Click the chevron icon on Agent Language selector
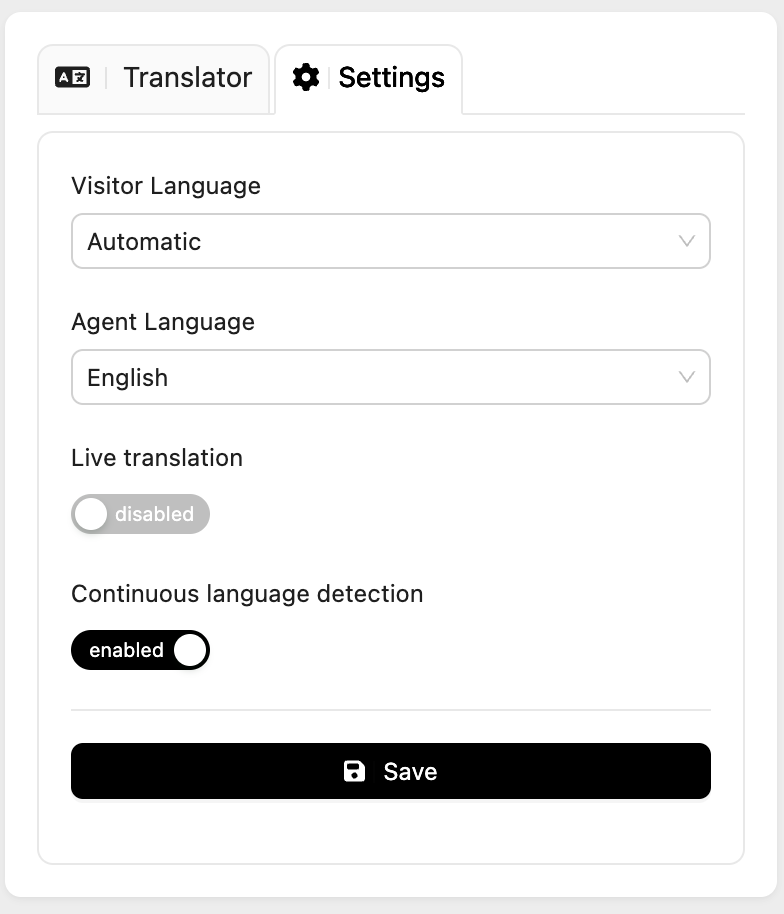Image resolution: width=784 pixels, height=914 pixels. (685, 377)
